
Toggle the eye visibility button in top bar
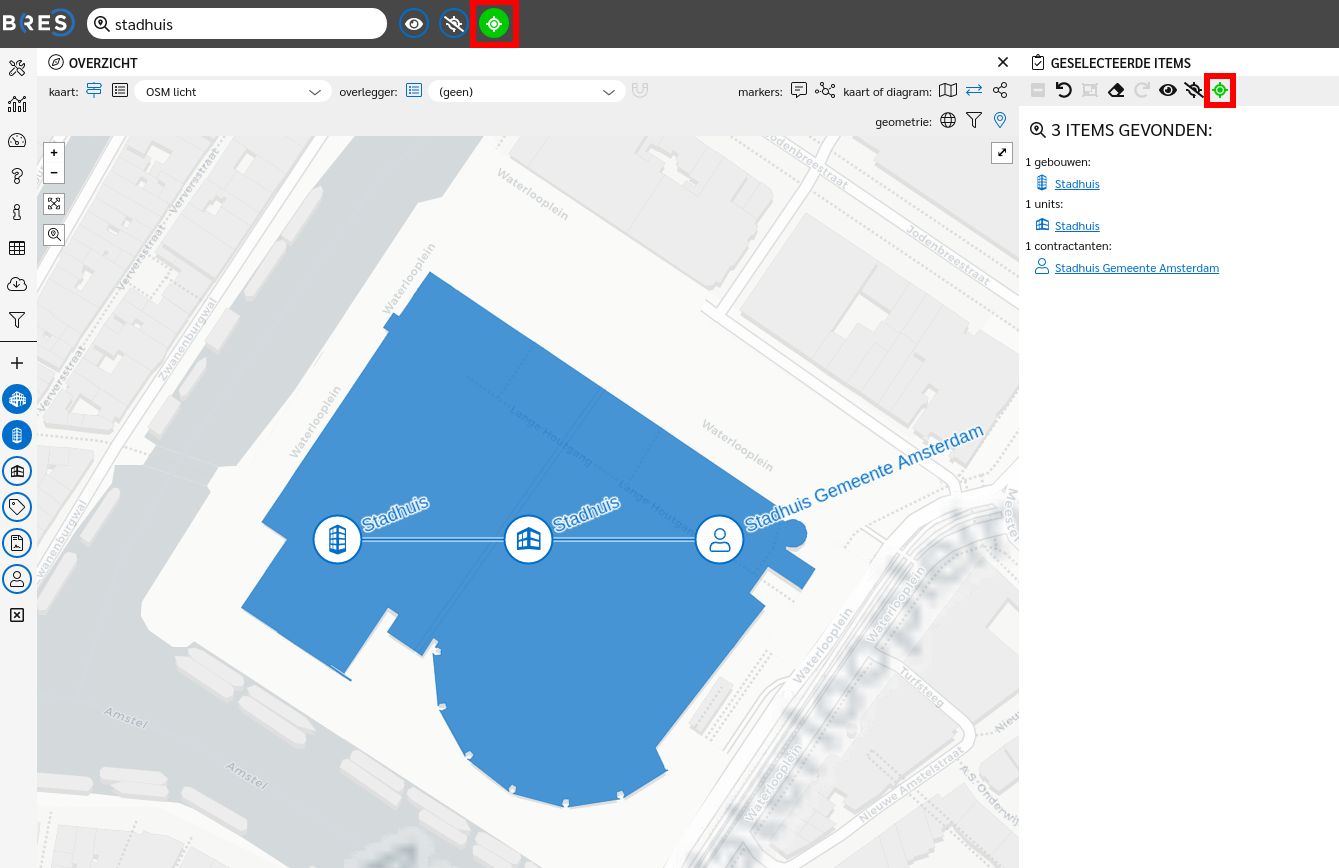tap(414, 24)
